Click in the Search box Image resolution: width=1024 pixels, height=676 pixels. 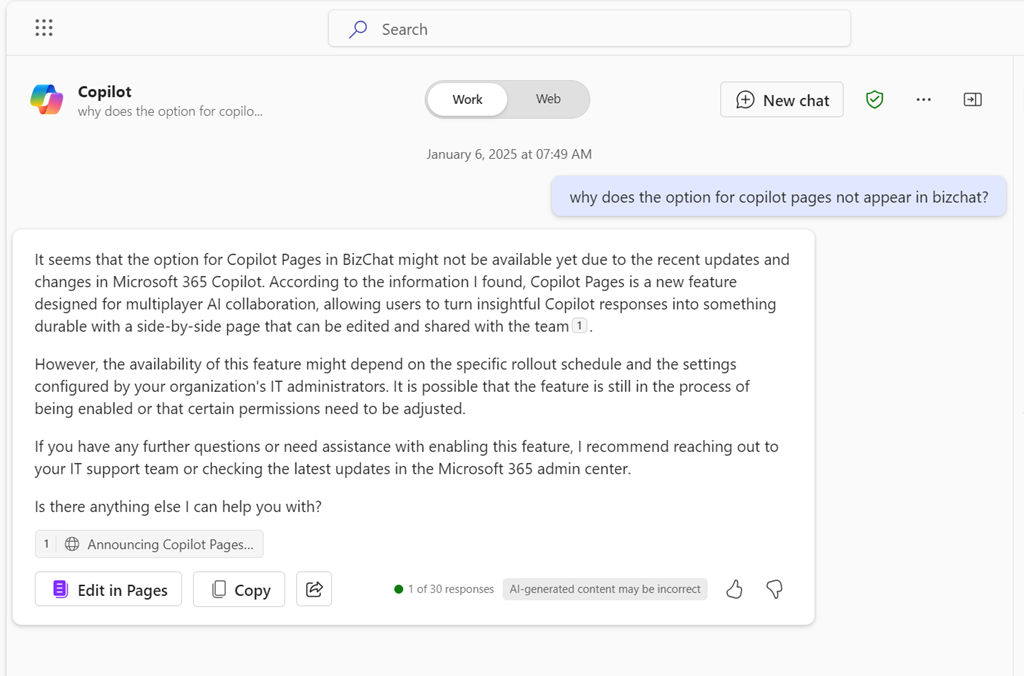600,29
